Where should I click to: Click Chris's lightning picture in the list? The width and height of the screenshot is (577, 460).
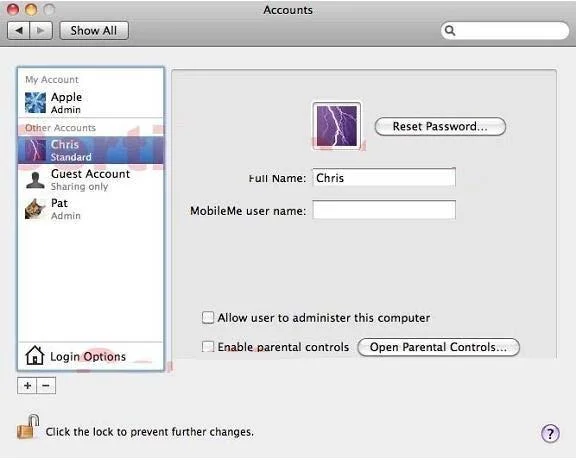tap(35, 150)
